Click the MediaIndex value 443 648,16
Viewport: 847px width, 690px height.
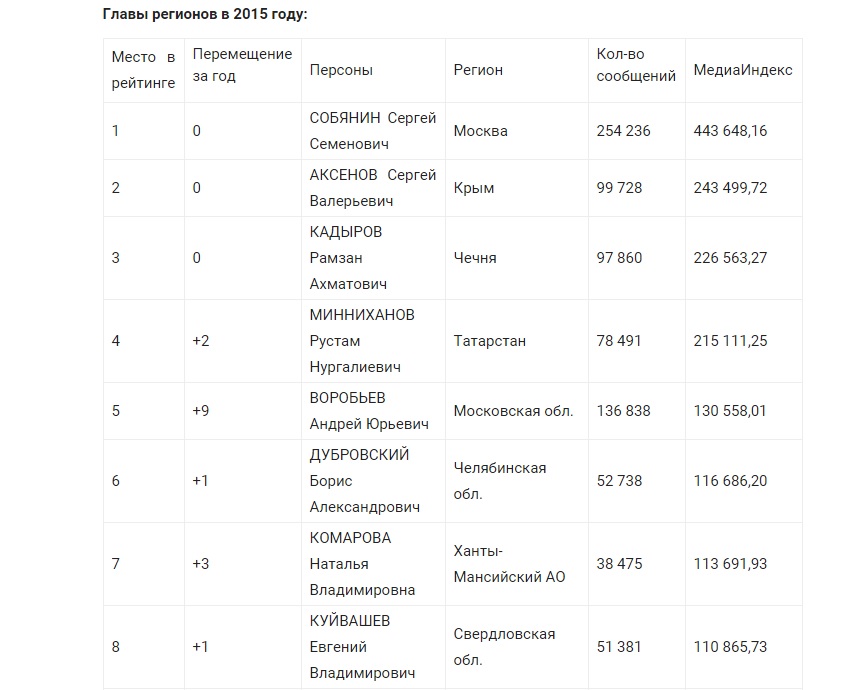pos(730,131)
